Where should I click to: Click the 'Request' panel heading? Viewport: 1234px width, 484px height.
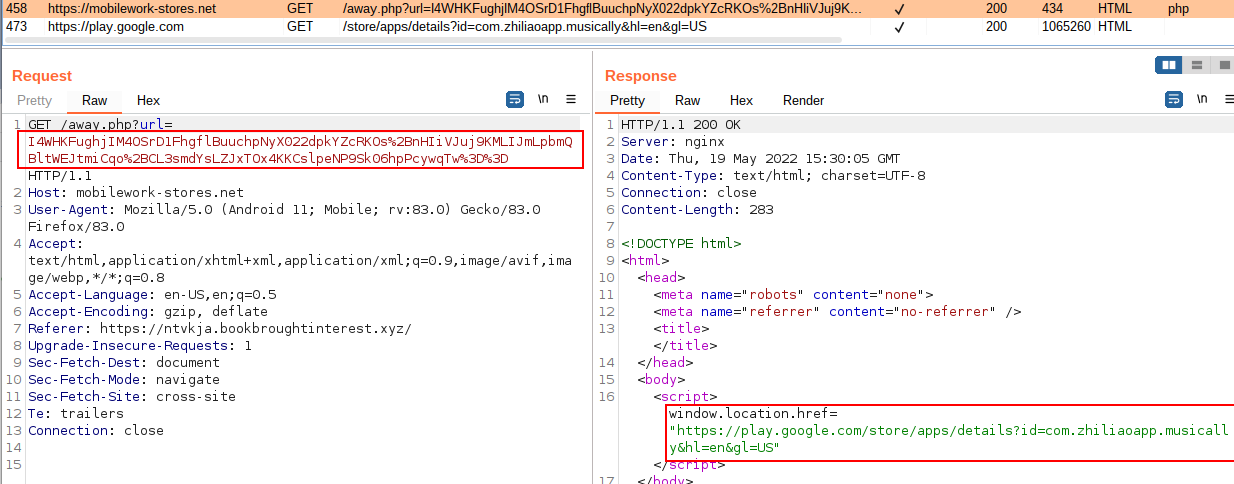coord(42,76)
